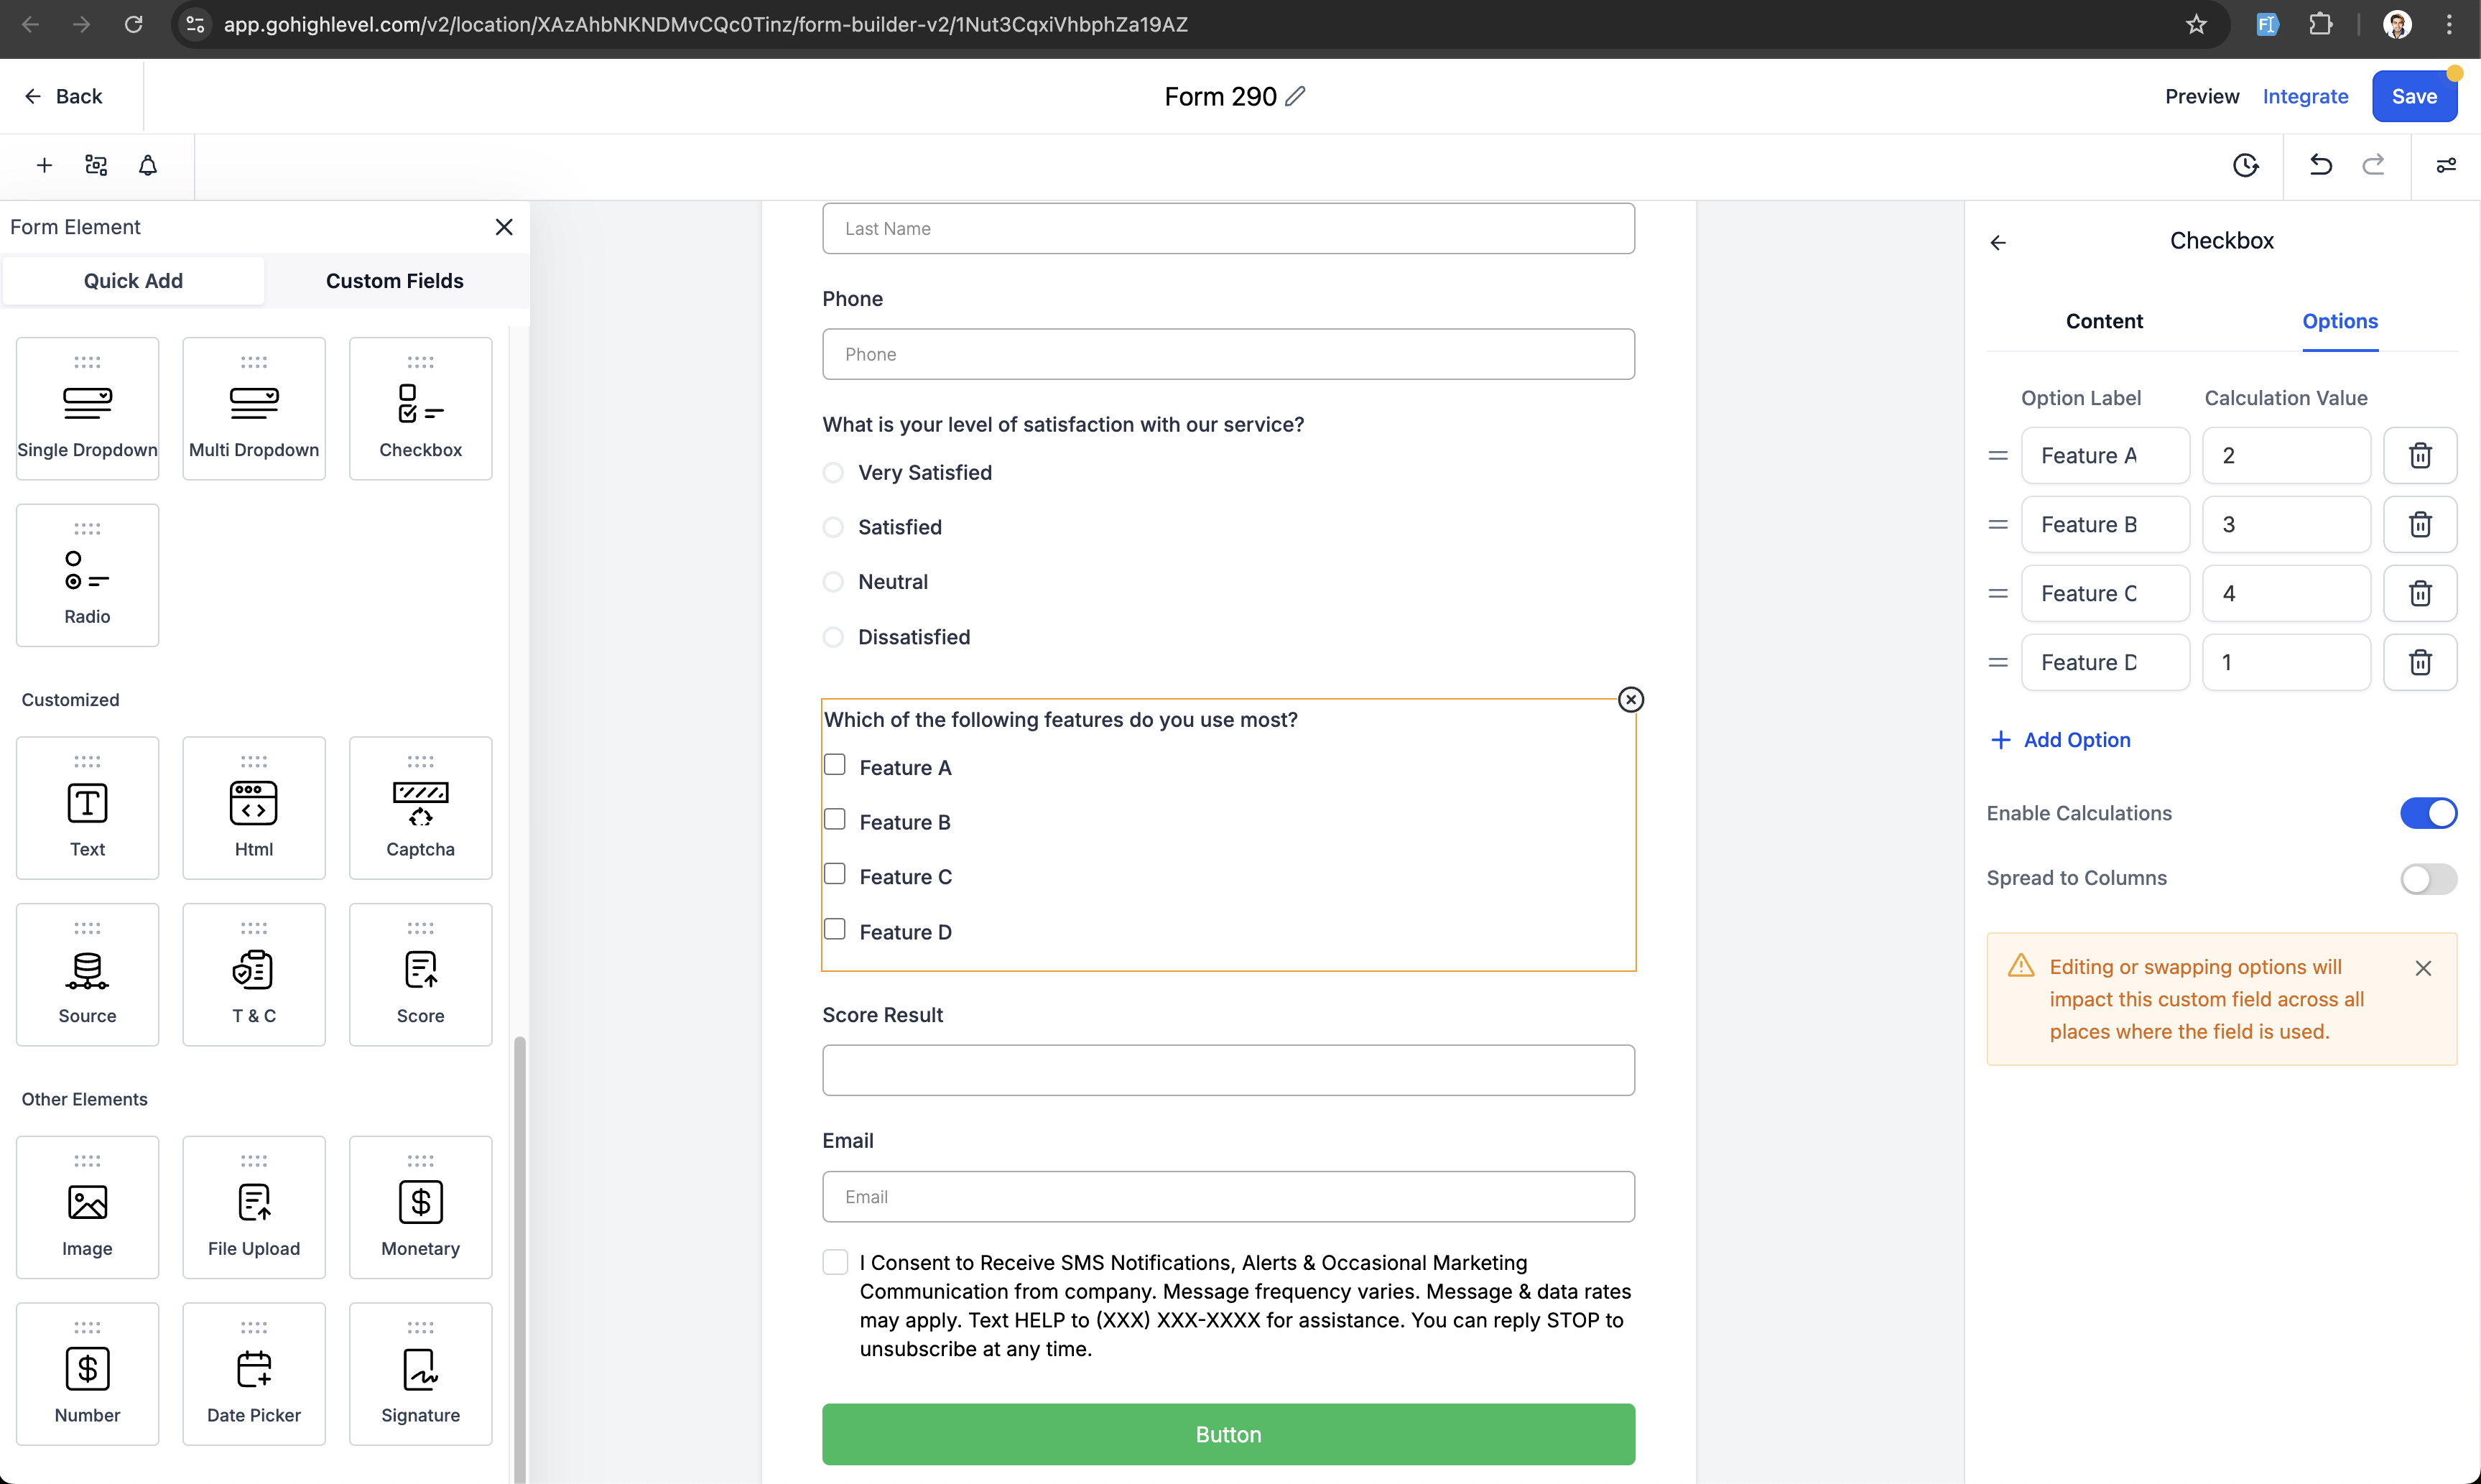Click the Add Option link

(x=2061, y=740)
